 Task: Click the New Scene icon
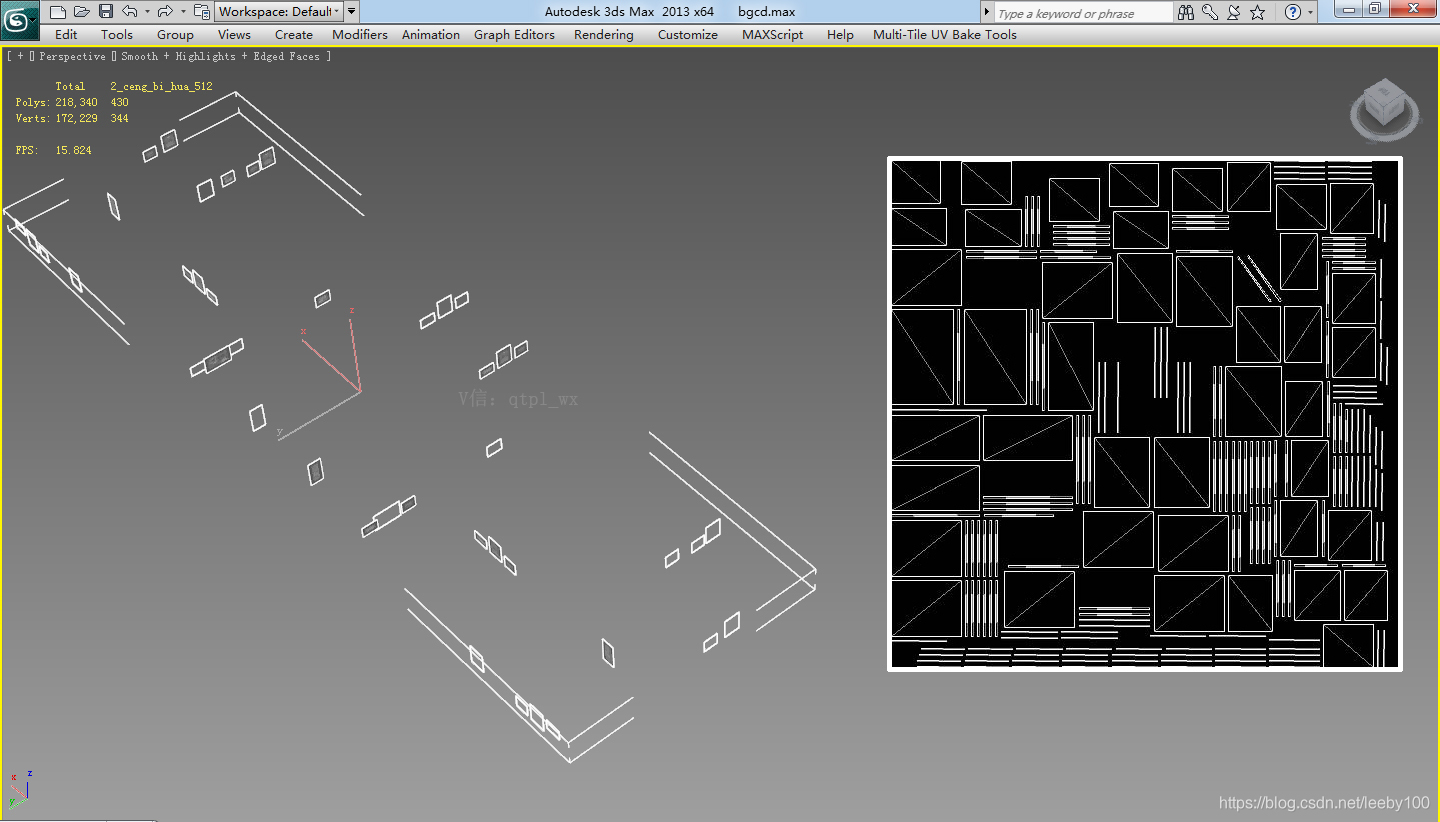[x=57, y=12]
